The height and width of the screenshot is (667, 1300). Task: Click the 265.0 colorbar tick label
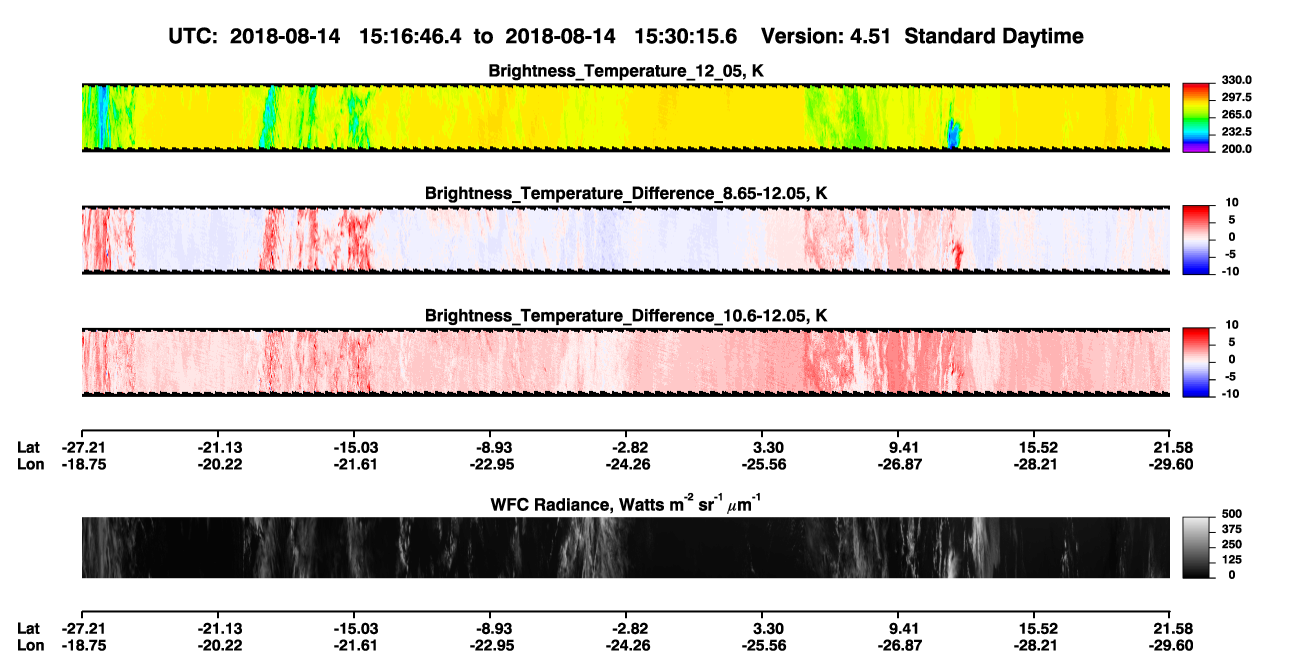(1234, 115)
